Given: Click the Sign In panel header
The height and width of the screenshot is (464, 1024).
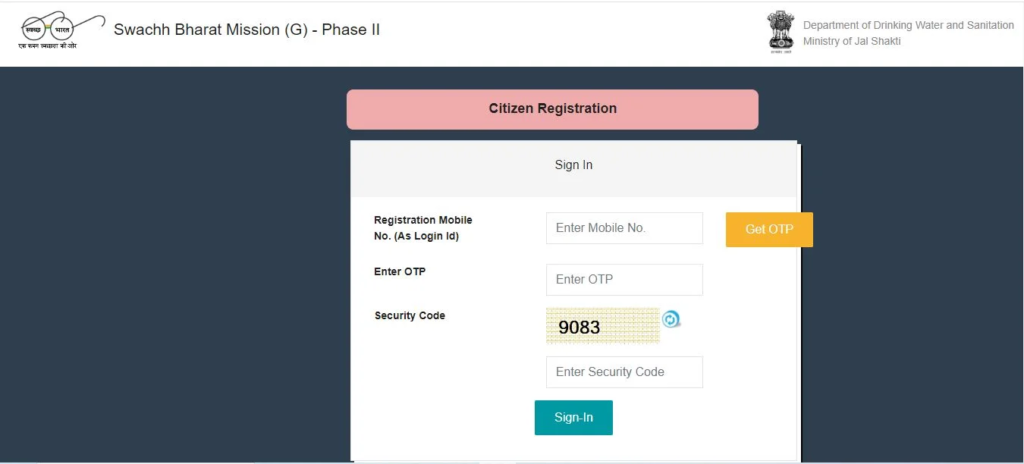Looking at the screenshot, I should (573, 166).
